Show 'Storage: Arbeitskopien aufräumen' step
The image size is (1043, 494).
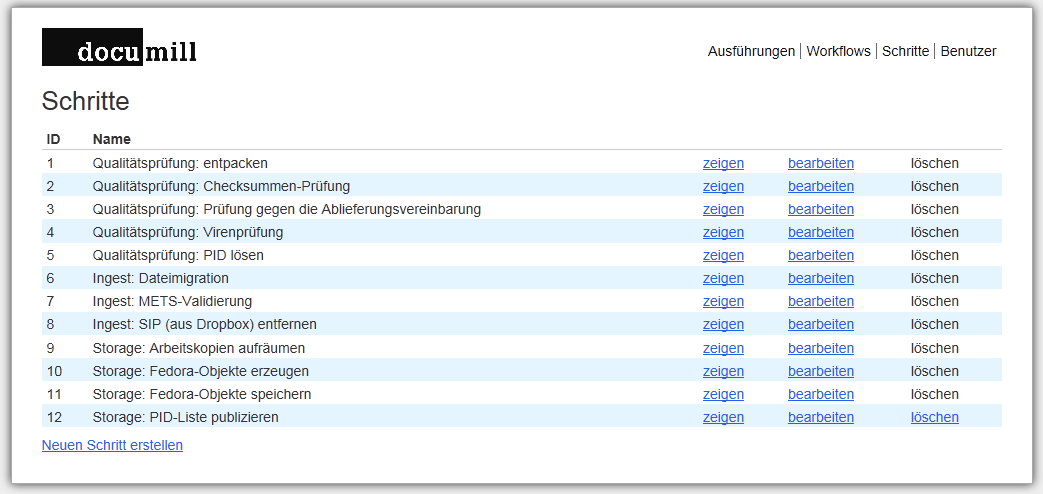point(723,348)
